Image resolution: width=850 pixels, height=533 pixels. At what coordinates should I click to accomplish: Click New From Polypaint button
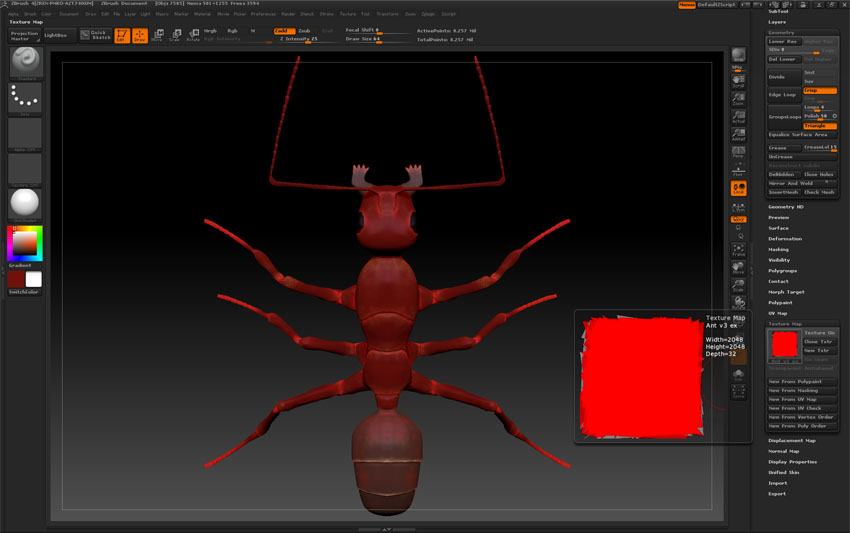coord(802,382)
